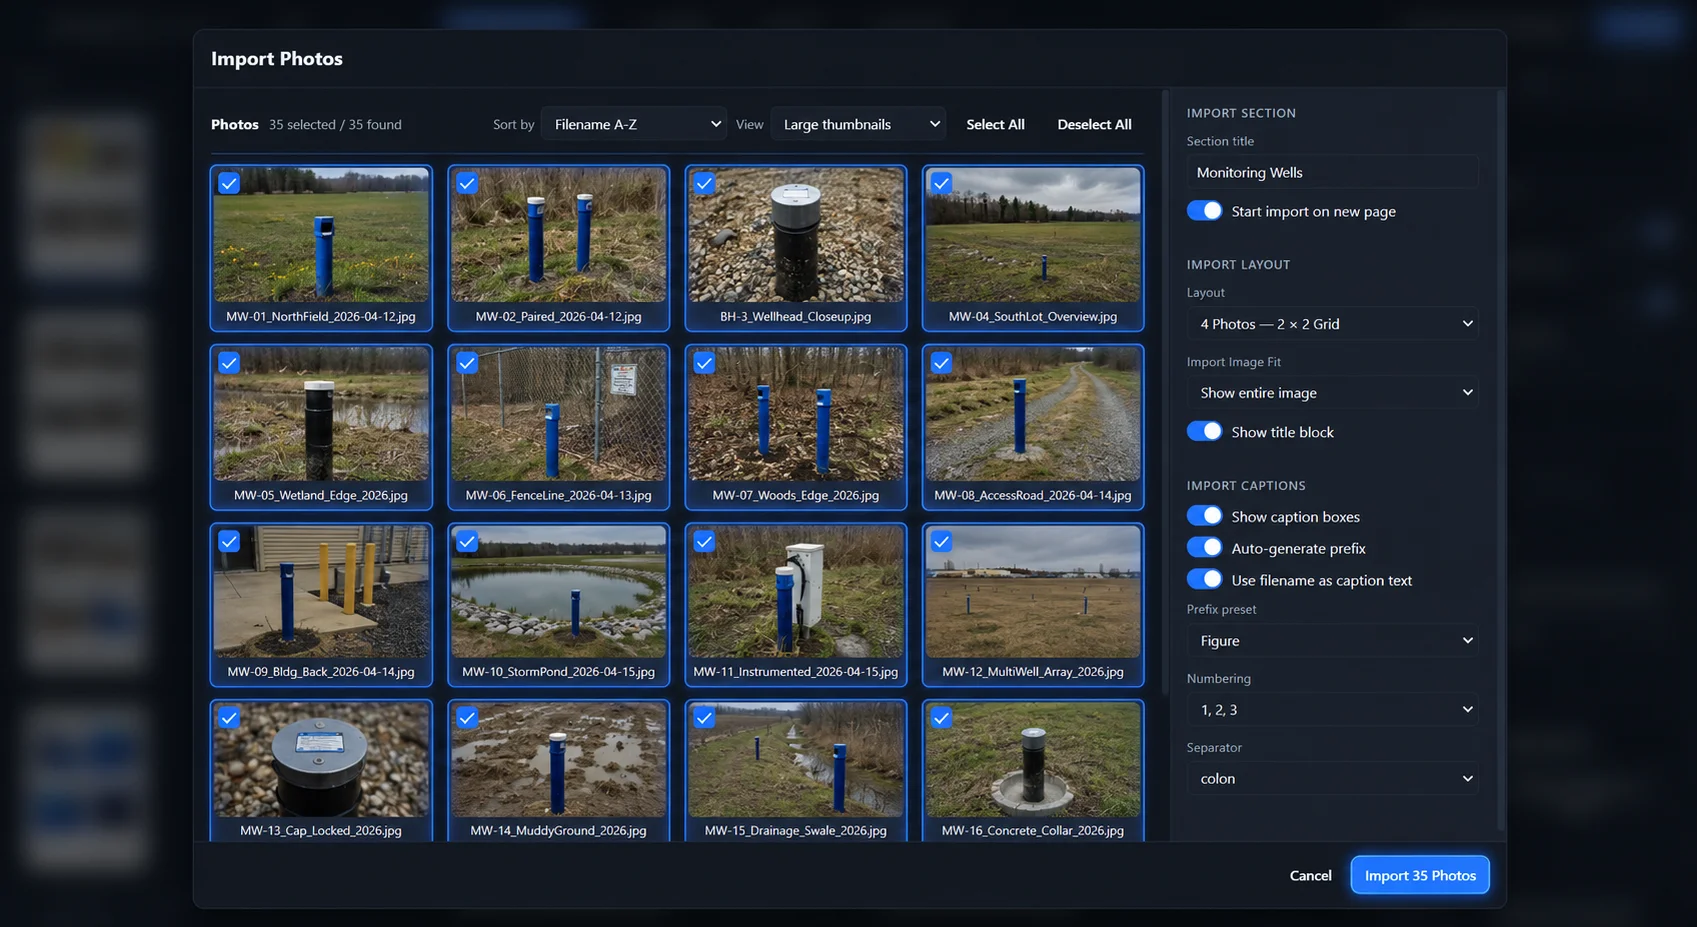Click the Deselect All button
Viewport: 1697px width, 927px height.
(1094, 124)
